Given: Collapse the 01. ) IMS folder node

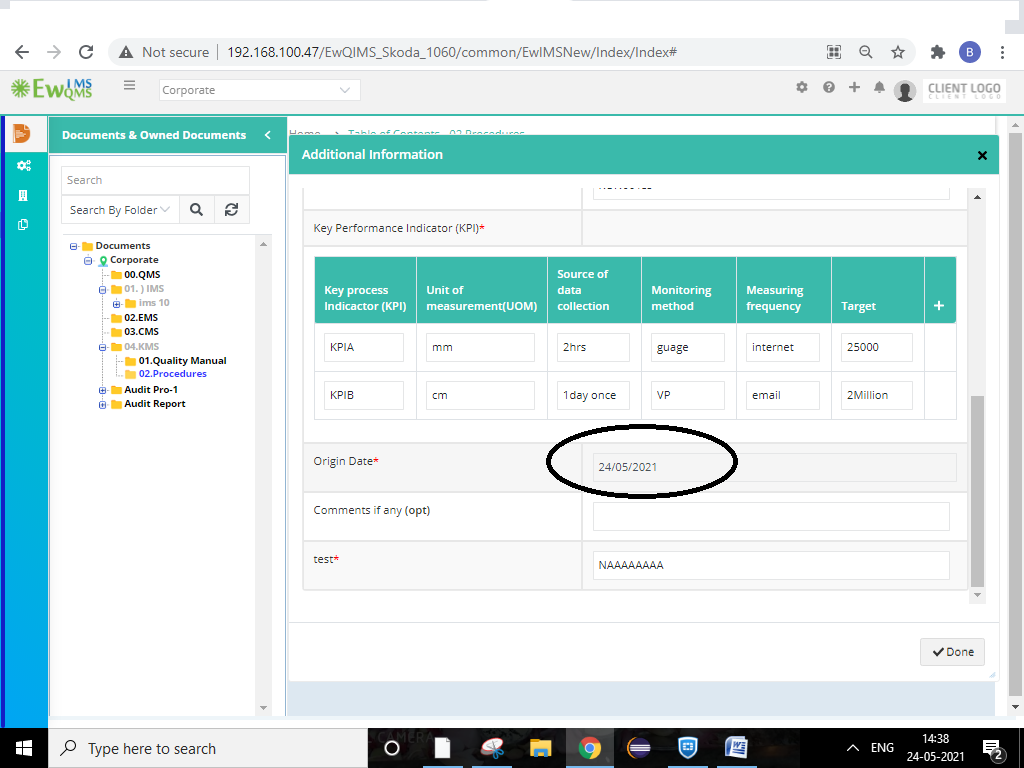Looking at the screenshot, I should (103, 289).
